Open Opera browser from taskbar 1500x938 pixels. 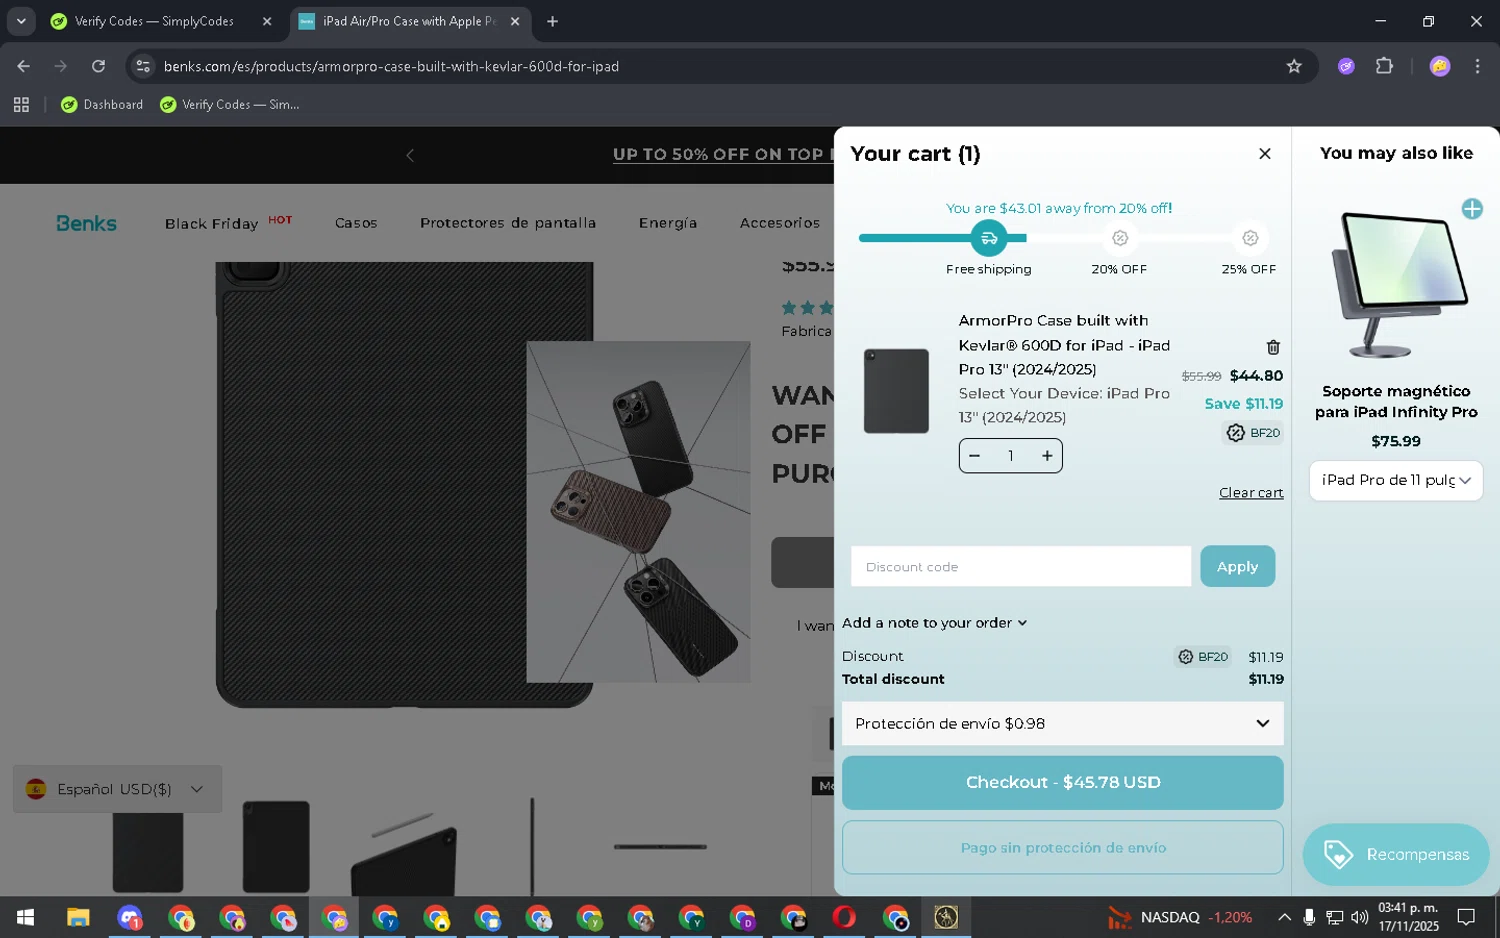pos(844,917)
